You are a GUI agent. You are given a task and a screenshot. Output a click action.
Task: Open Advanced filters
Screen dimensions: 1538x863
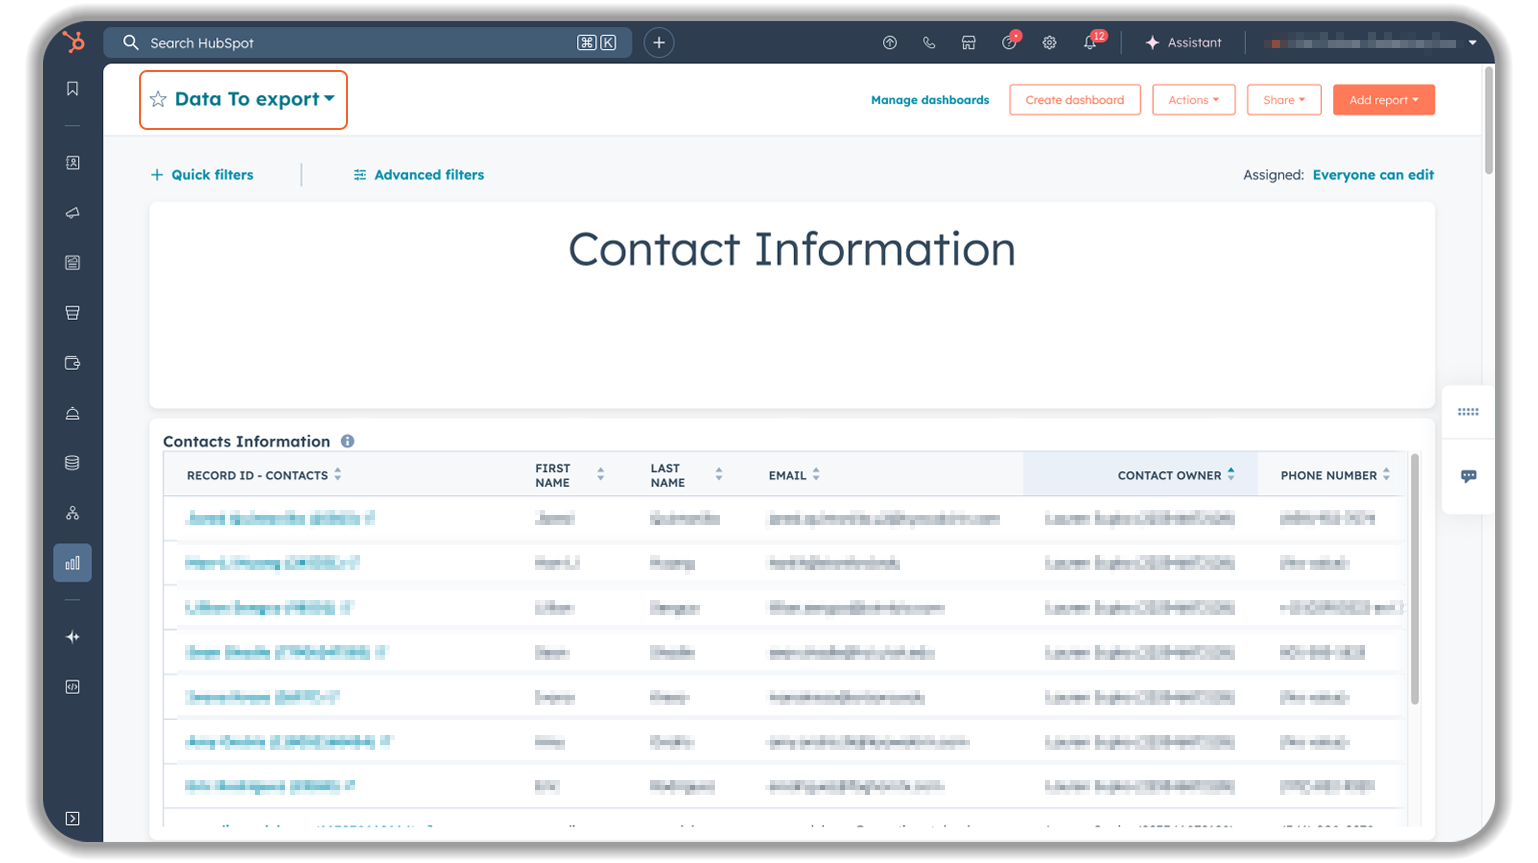tap(419, 175)
